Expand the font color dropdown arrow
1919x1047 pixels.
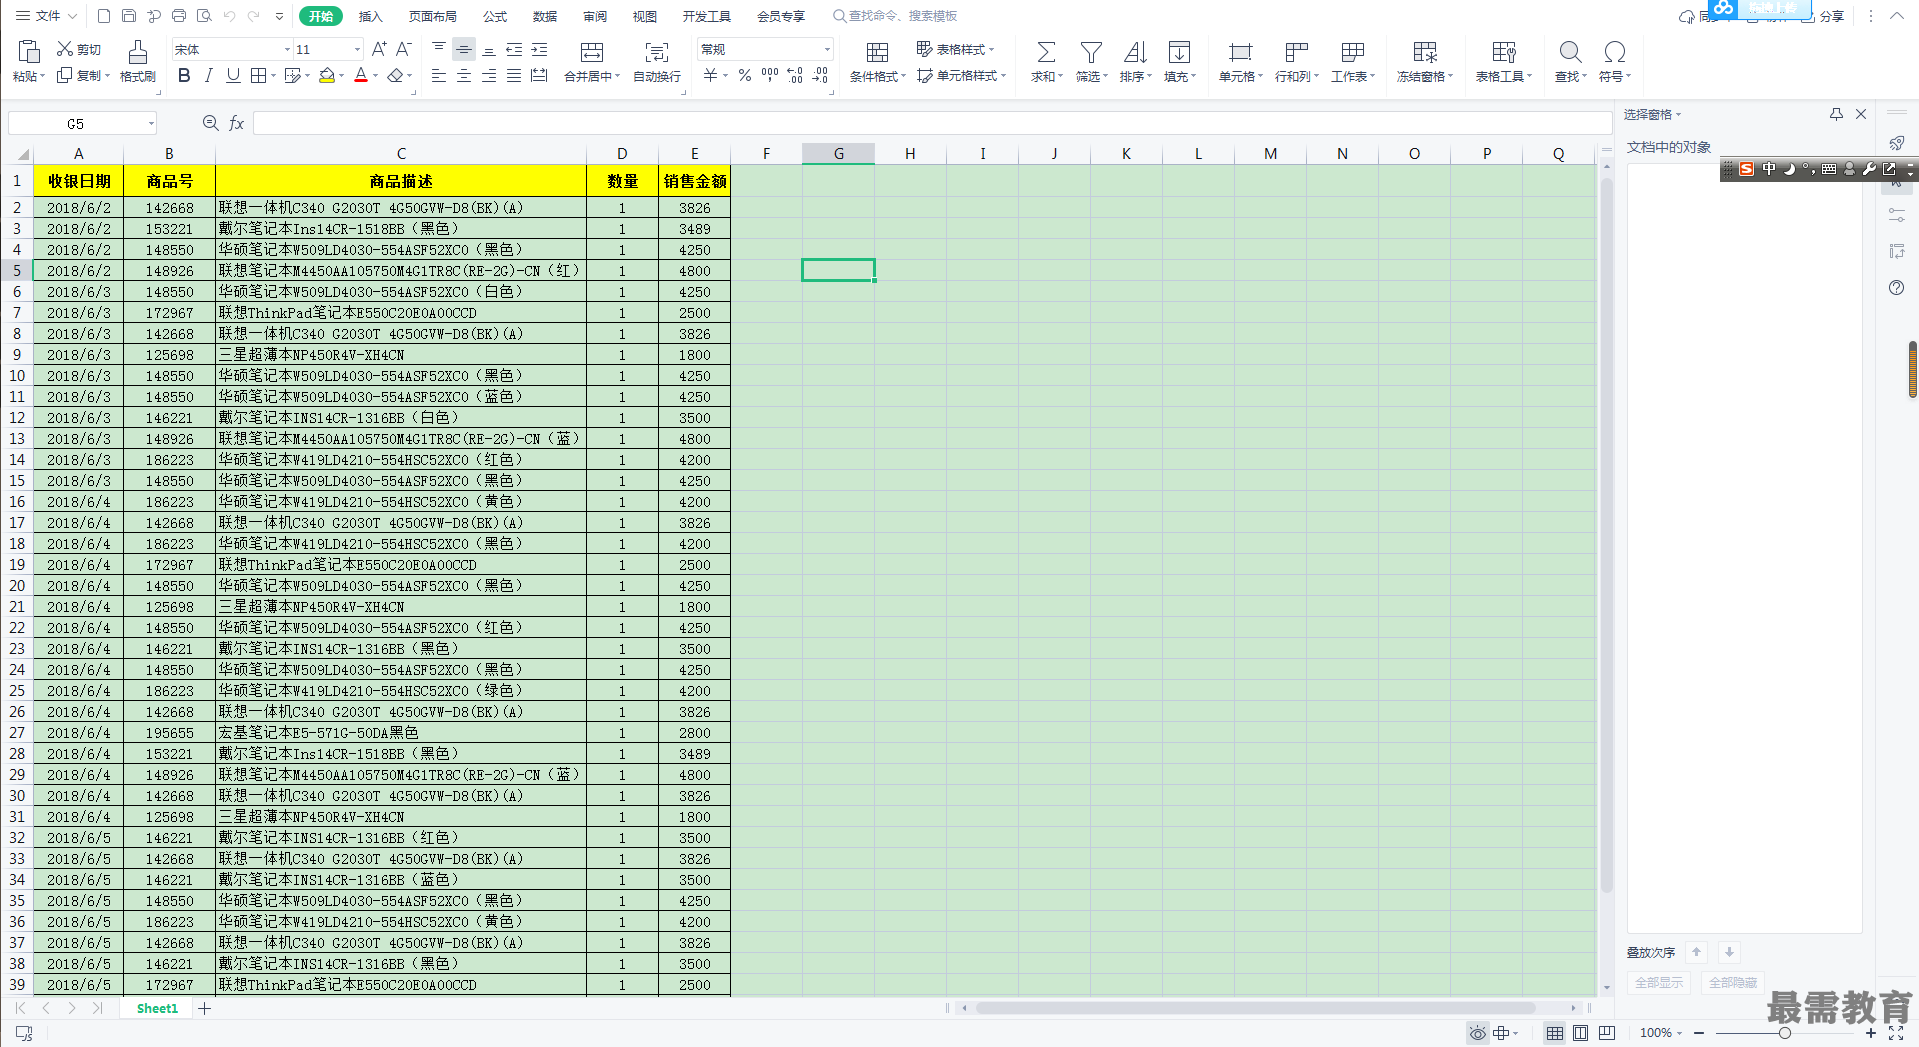coord(376,76)
